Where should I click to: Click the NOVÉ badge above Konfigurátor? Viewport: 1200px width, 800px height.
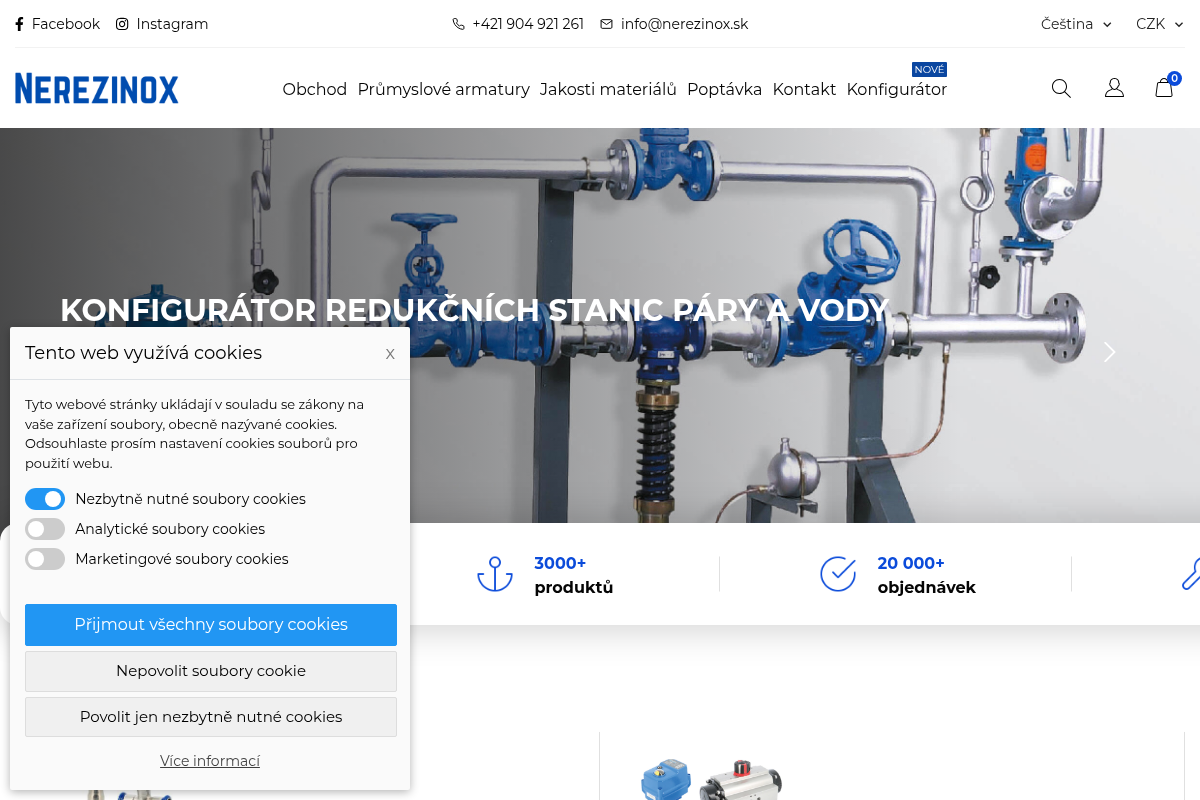tap(929, 69)
